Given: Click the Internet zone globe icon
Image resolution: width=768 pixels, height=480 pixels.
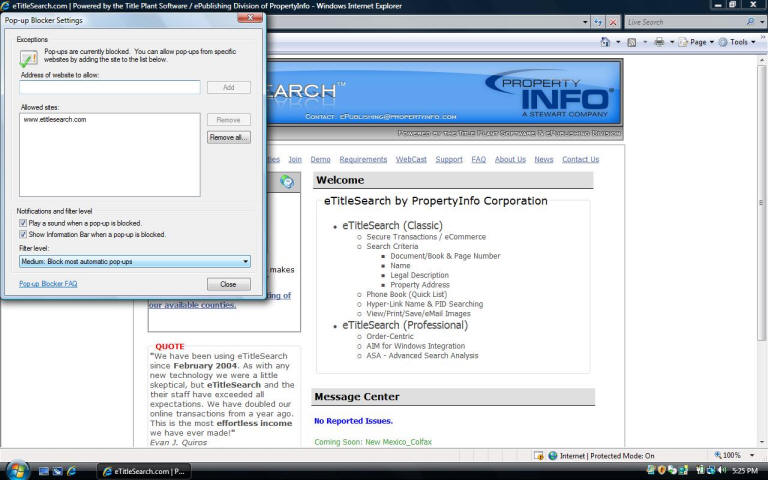Looking at the screenshot, I should (552, 456).
